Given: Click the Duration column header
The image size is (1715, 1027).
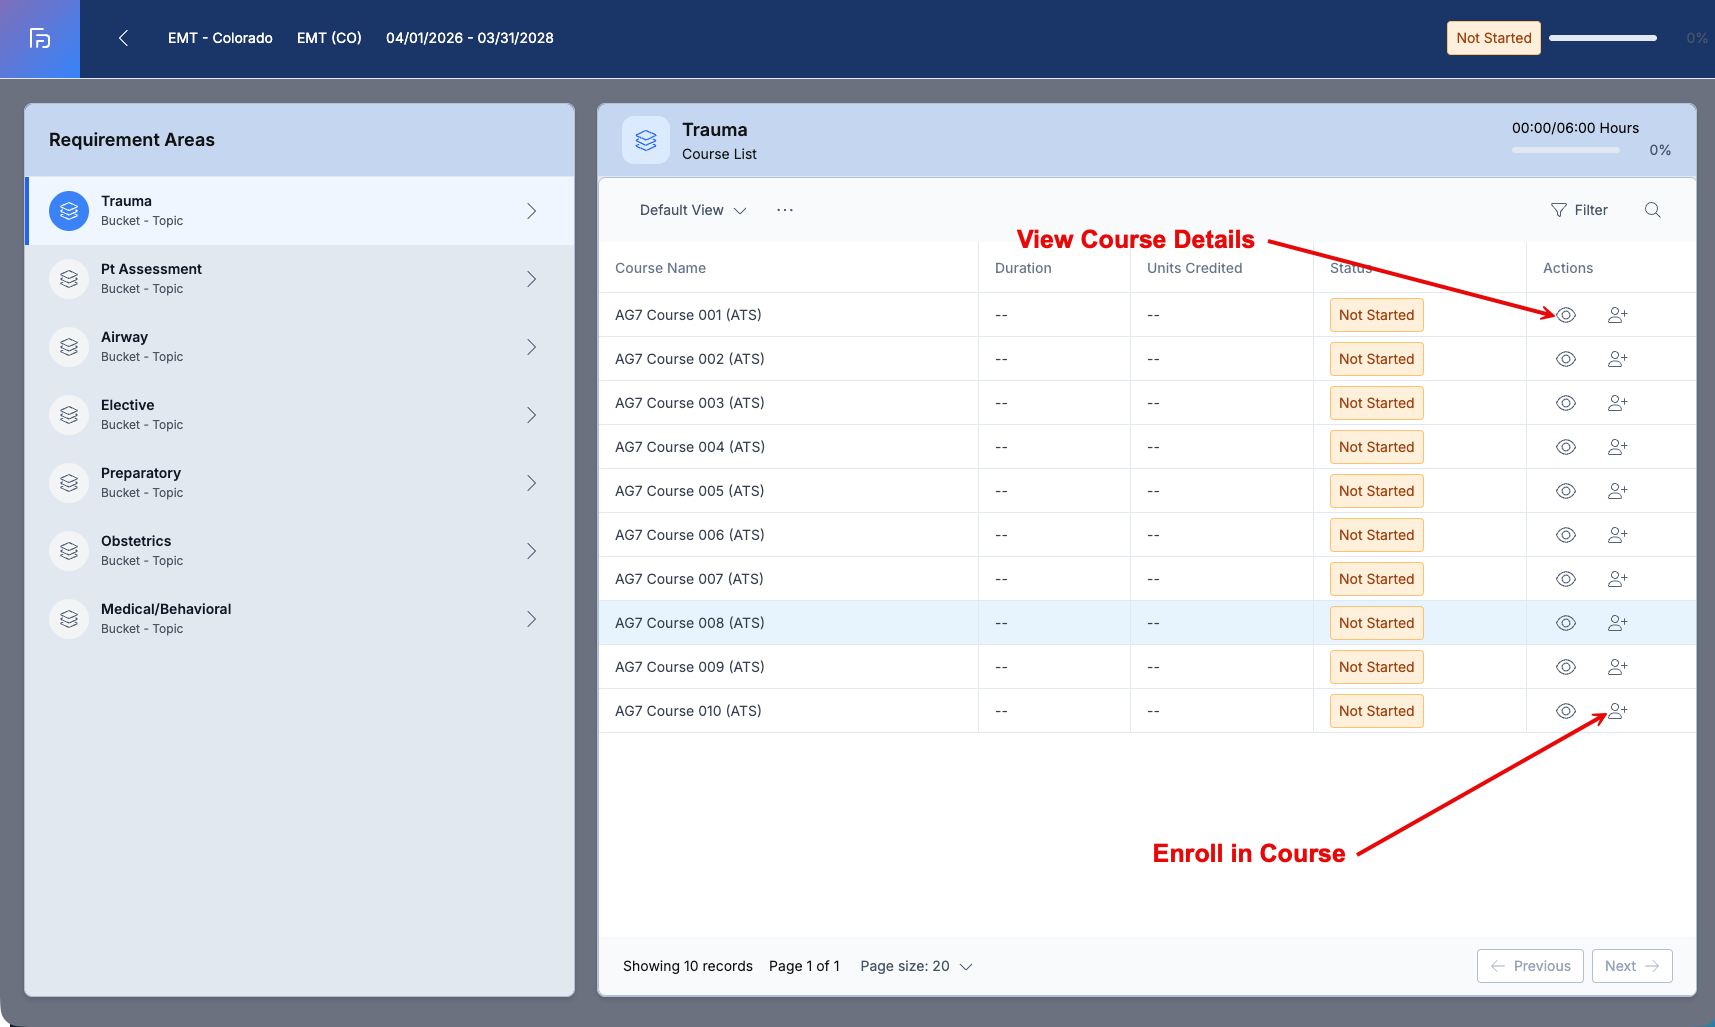Looking at the screenshot, I should [x=1023, y=268].
